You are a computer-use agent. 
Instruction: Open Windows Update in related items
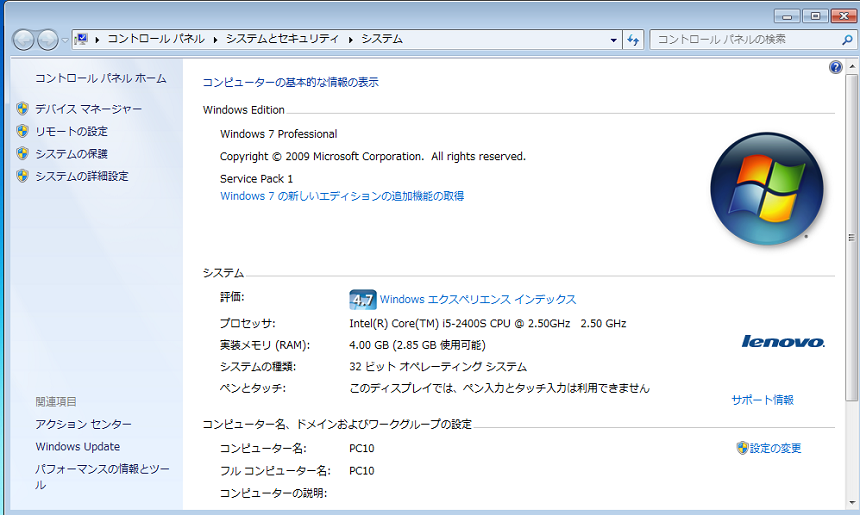click(x=77, y=447)
